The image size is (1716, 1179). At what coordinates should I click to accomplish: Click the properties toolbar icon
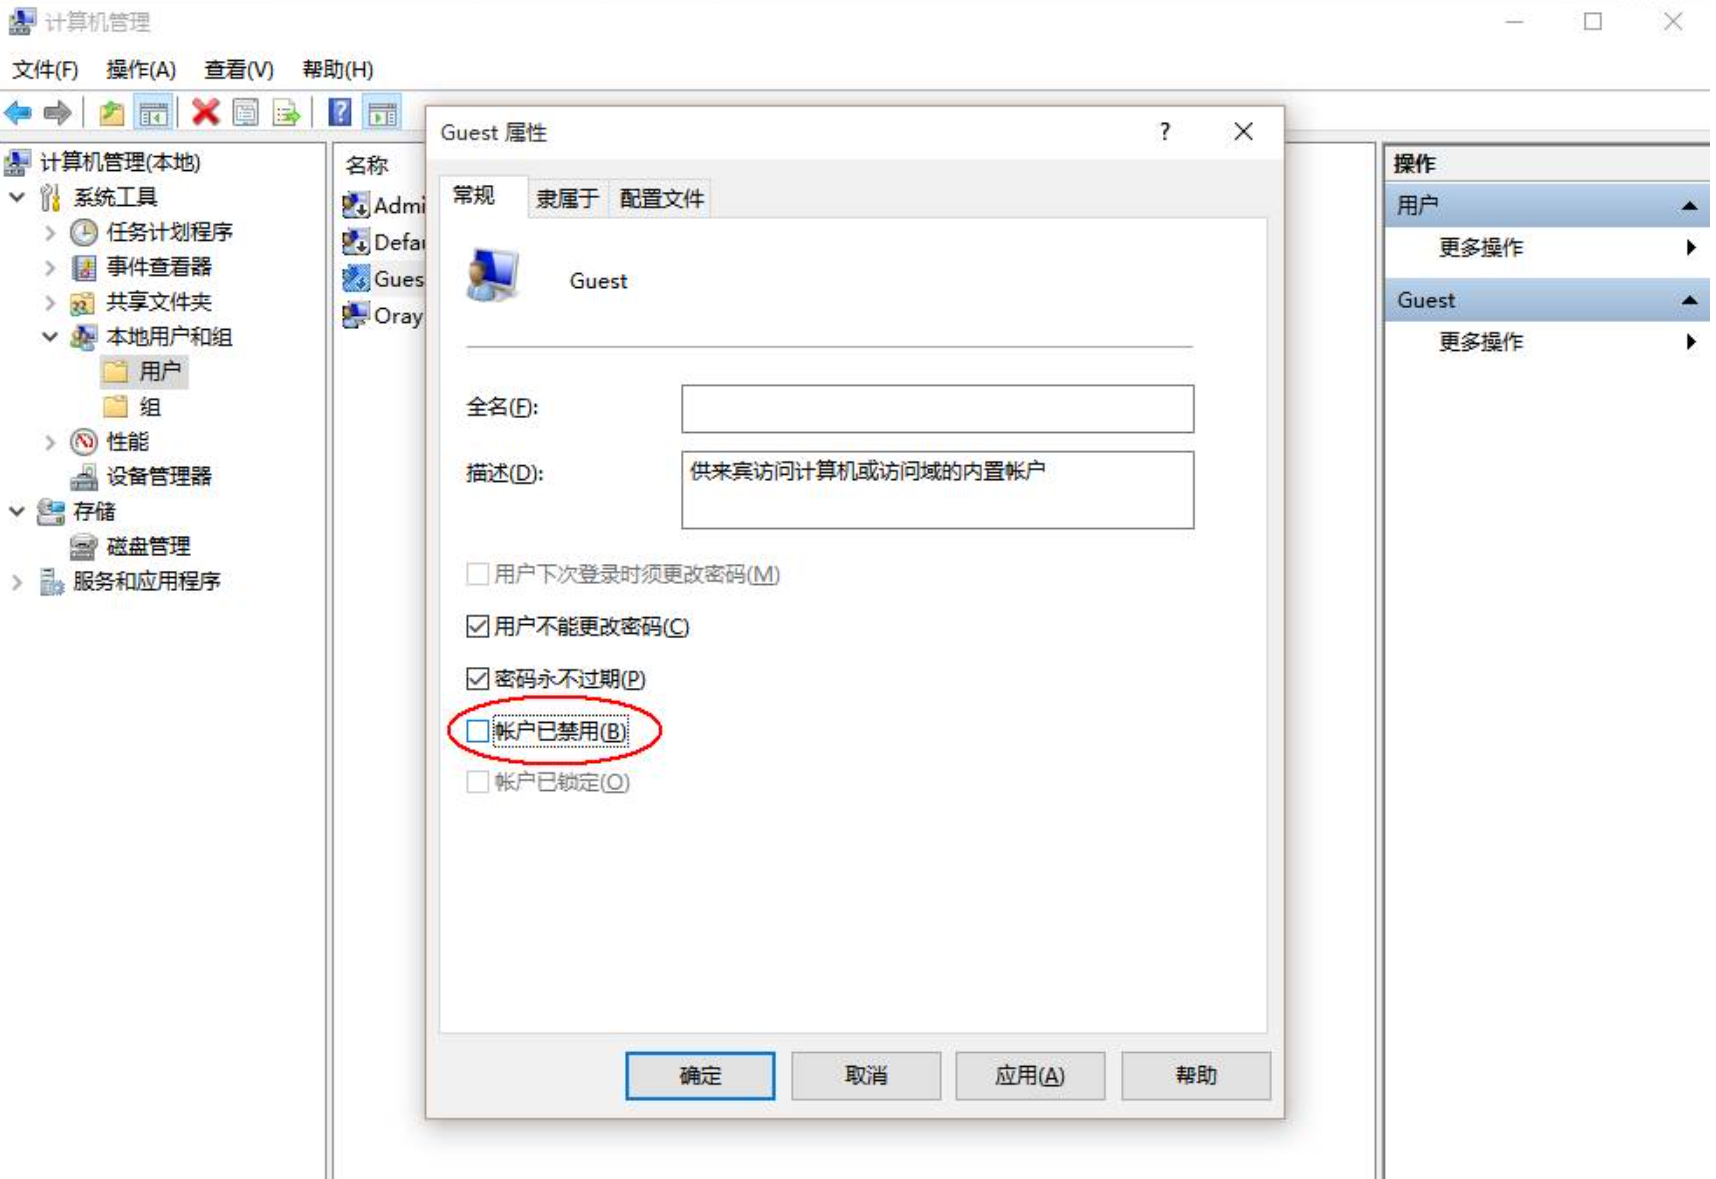(x=246, y=113)
